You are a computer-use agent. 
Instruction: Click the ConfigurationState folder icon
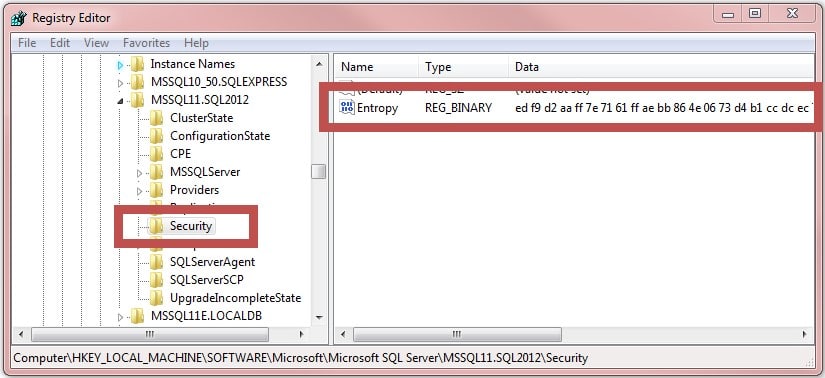[x=156, y=136]
